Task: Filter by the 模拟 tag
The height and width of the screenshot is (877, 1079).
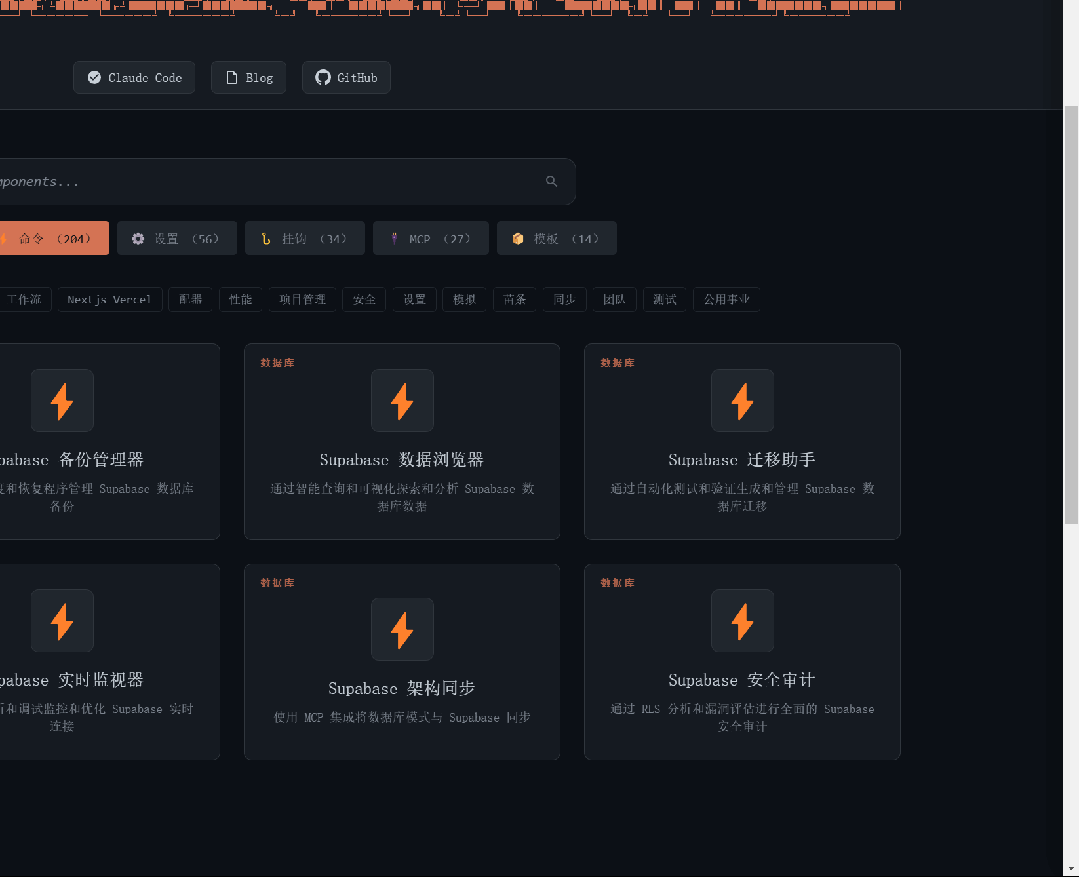Action: [464, 299]
